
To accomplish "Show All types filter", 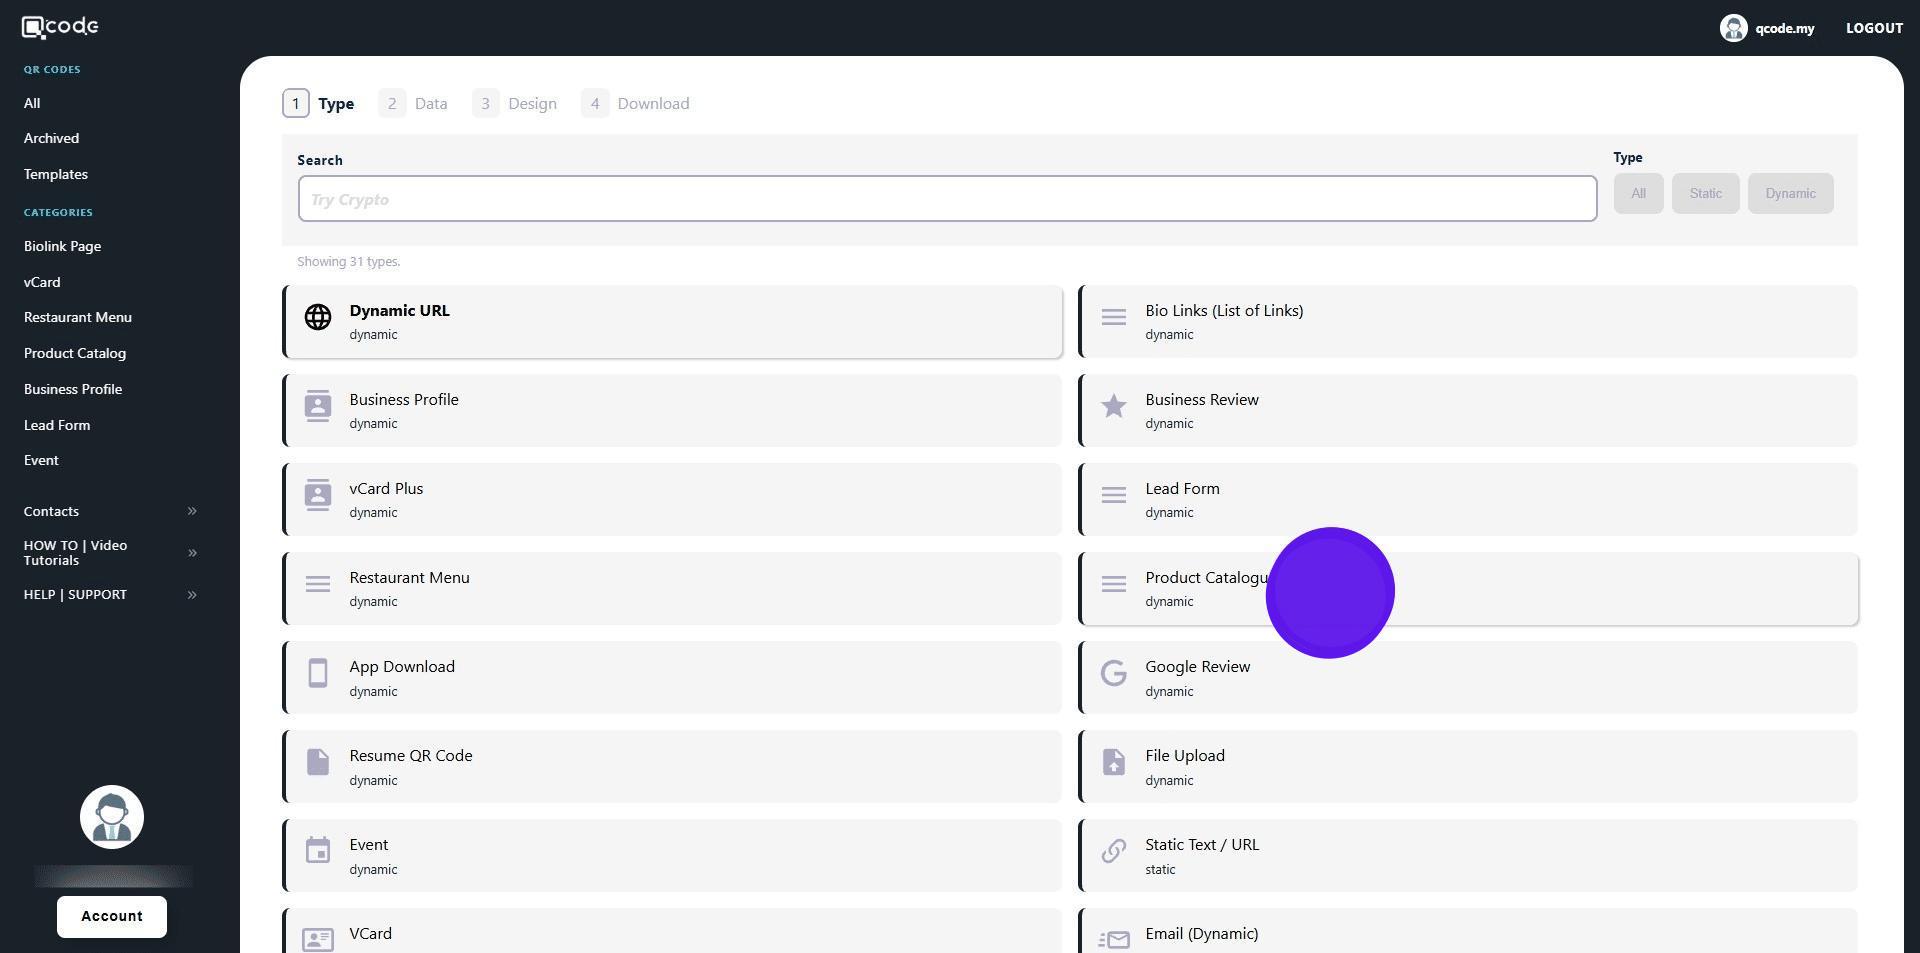I will [x=1637, y=193].
